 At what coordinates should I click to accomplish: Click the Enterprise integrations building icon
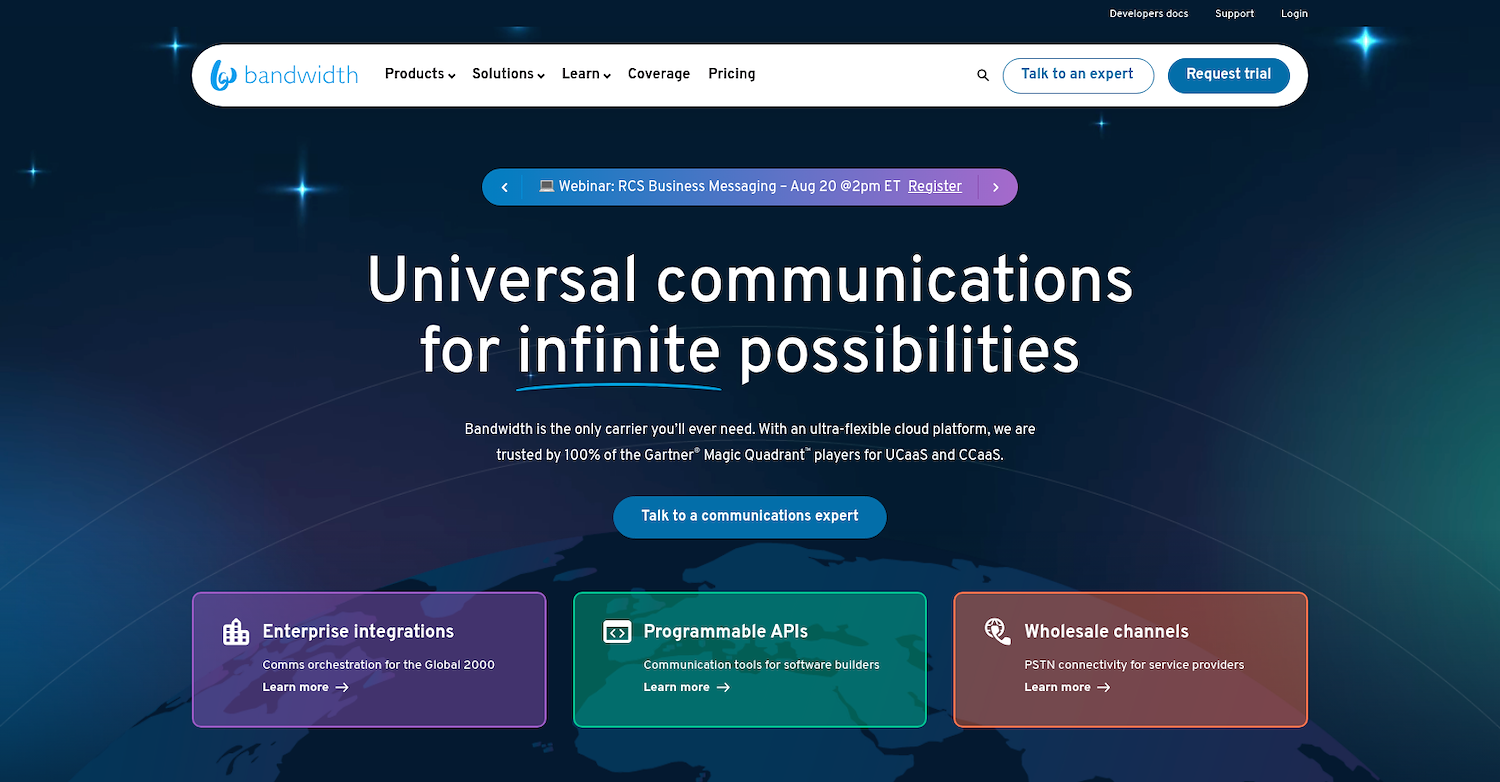tap(236, 632)
